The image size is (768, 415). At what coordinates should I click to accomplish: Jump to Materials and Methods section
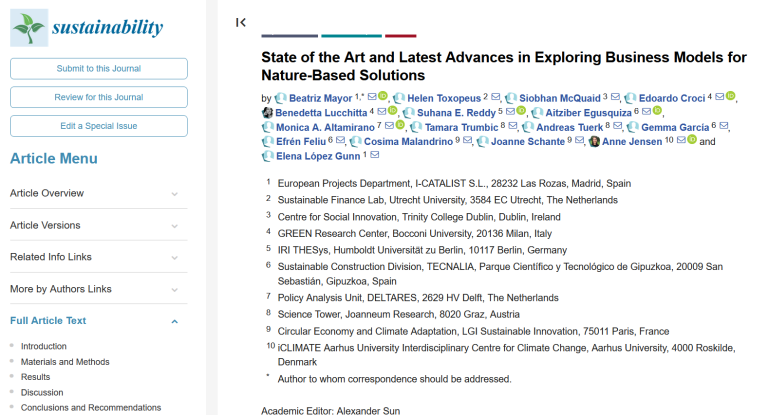pos(65,362)
